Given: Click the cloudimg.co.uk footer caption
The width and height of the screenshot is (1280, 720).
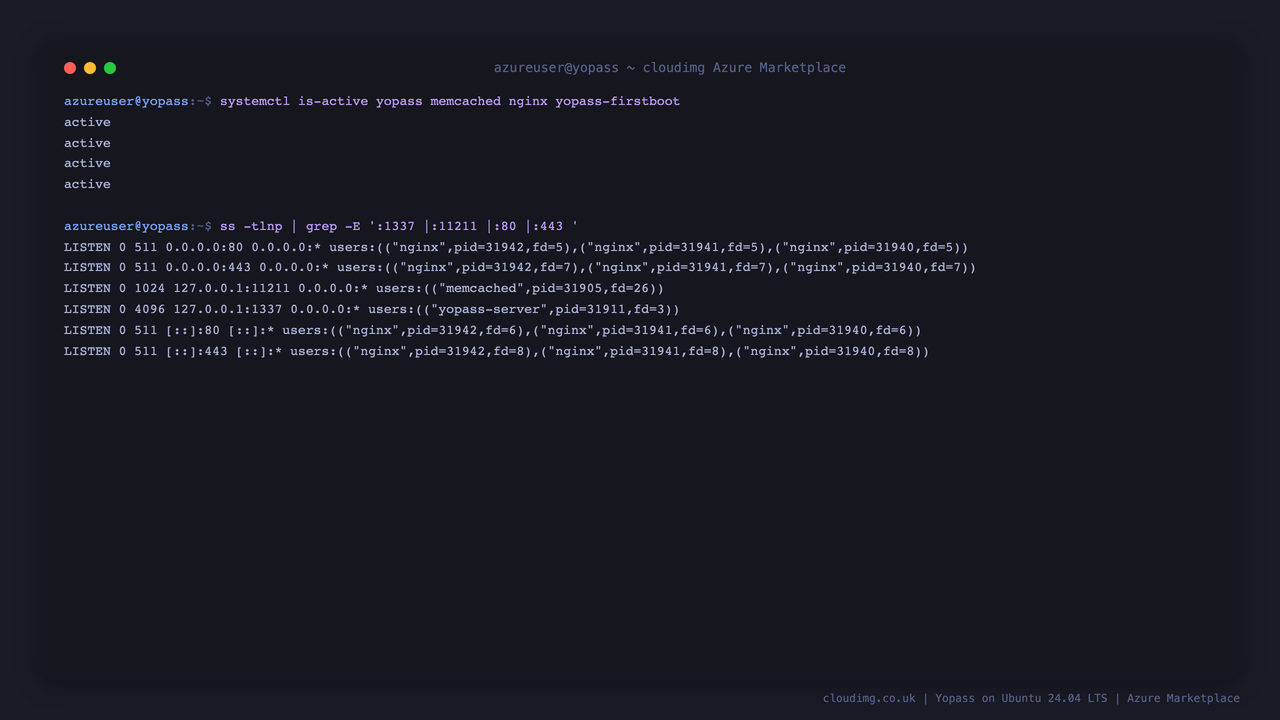Looking at the screenshot, I should tap(1031, 698).
